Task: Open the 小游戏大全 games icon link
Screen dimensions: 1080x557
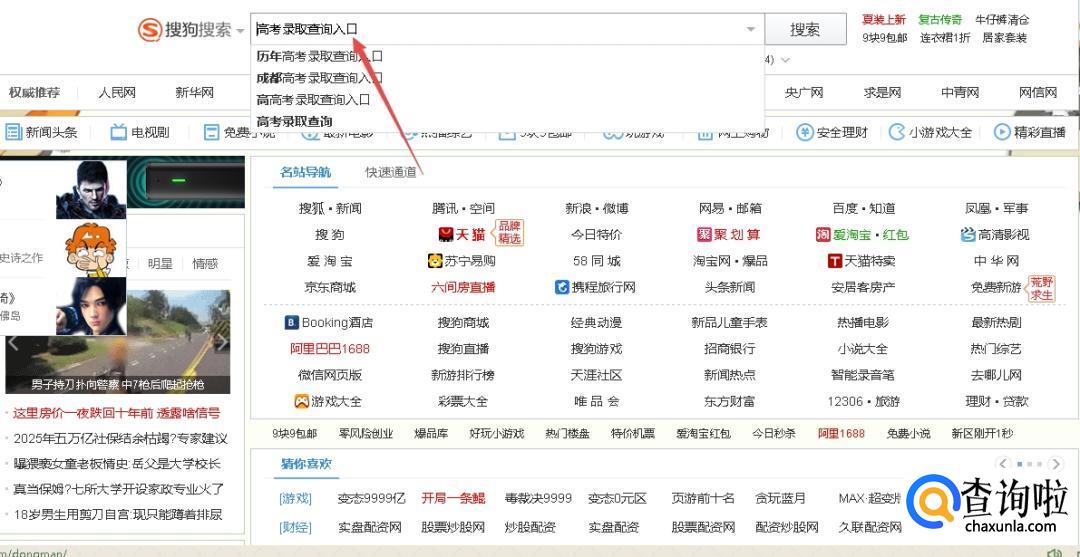Action: coord(897,132)
